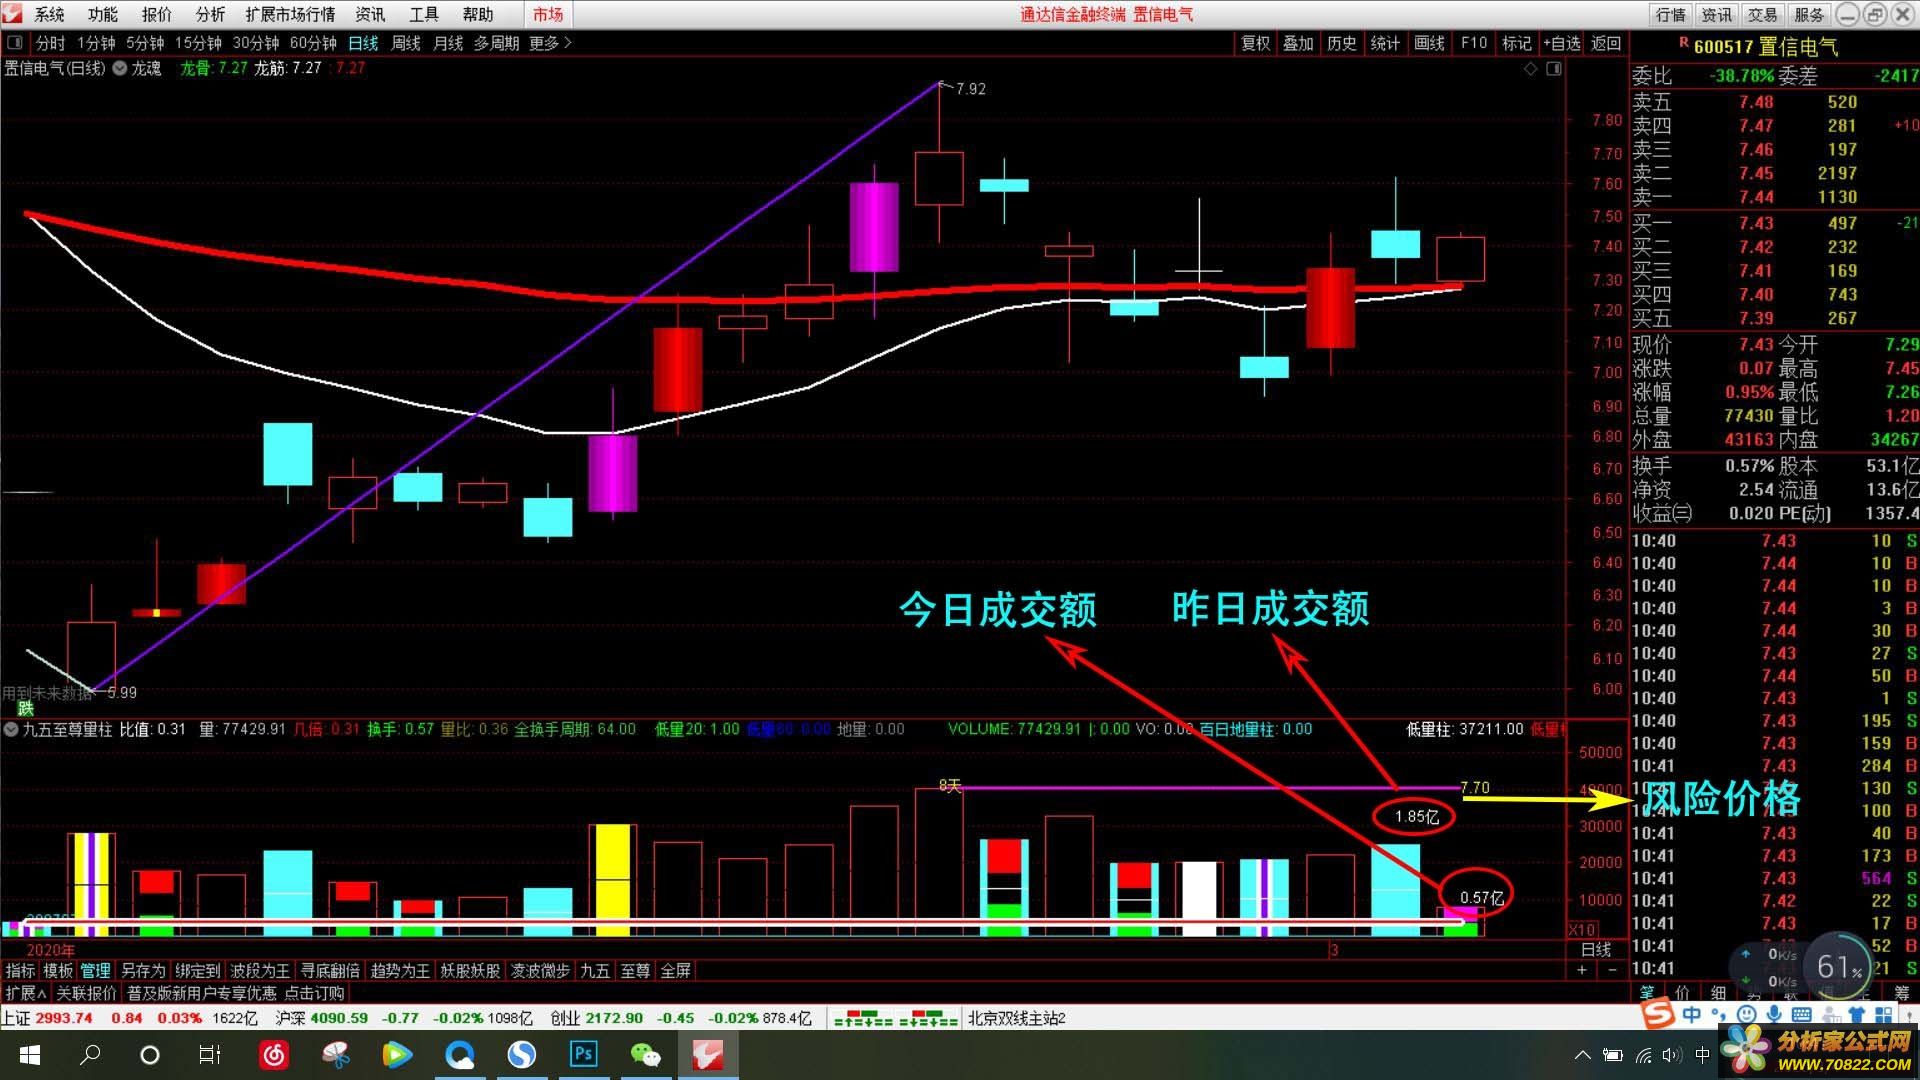Toggle 复权 price adjustment
The height and width of the screenshot is (1080, 1920).
(x=1255, y=43)
